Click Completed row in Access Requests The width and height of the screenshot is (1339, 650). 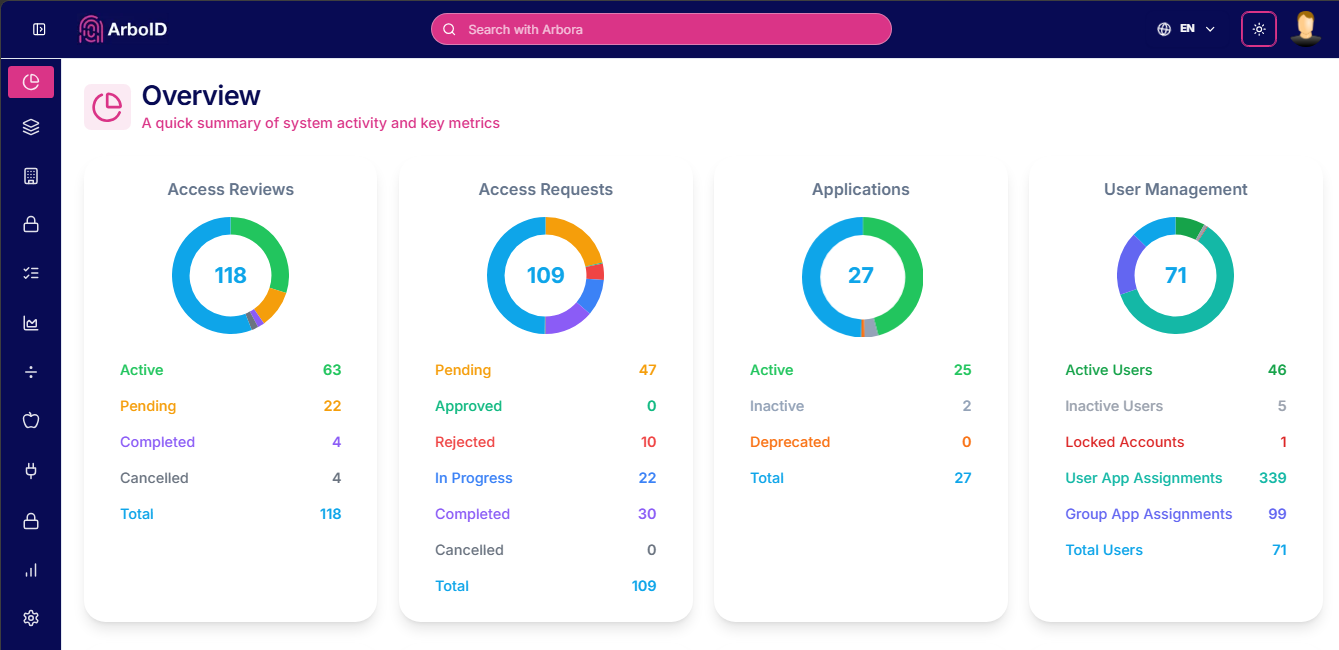(x=546, y=514)
